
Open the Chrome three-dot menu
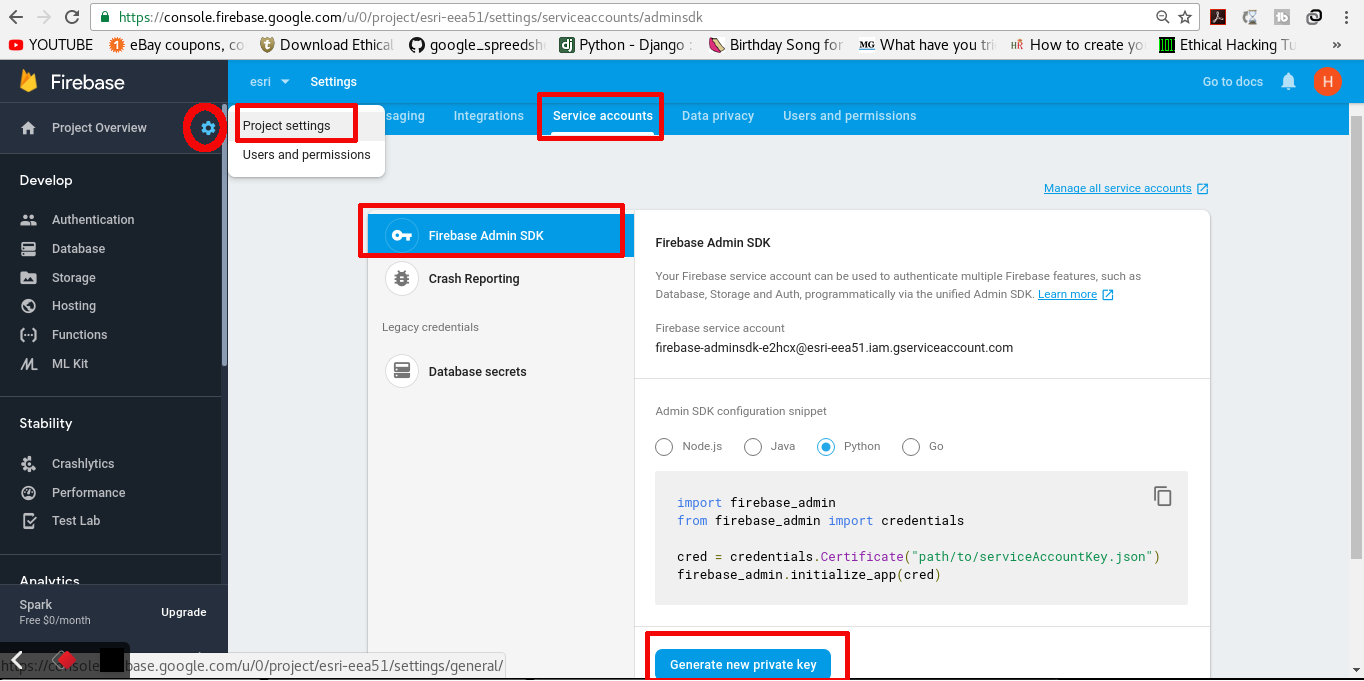point(1345,17)
